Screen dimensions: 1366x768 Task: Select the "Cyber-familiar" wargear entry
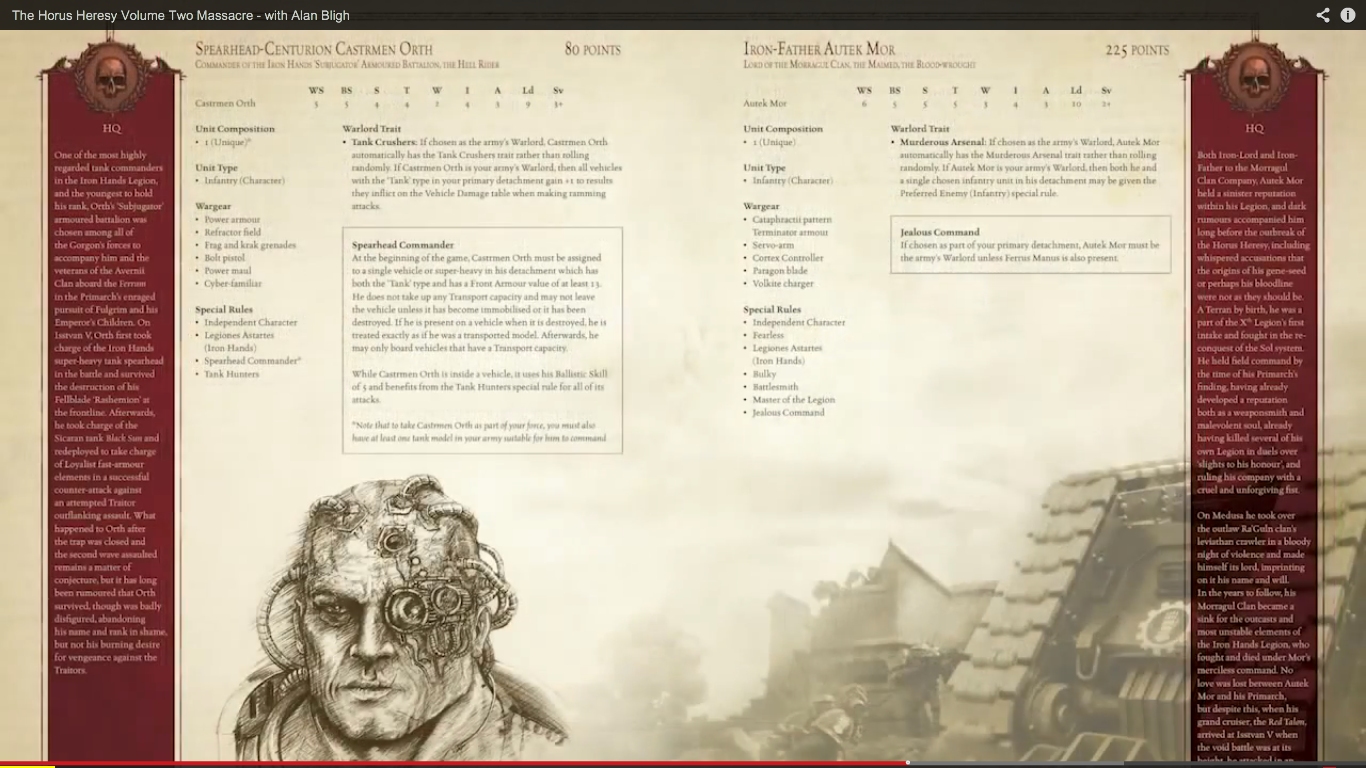[233, 284]
